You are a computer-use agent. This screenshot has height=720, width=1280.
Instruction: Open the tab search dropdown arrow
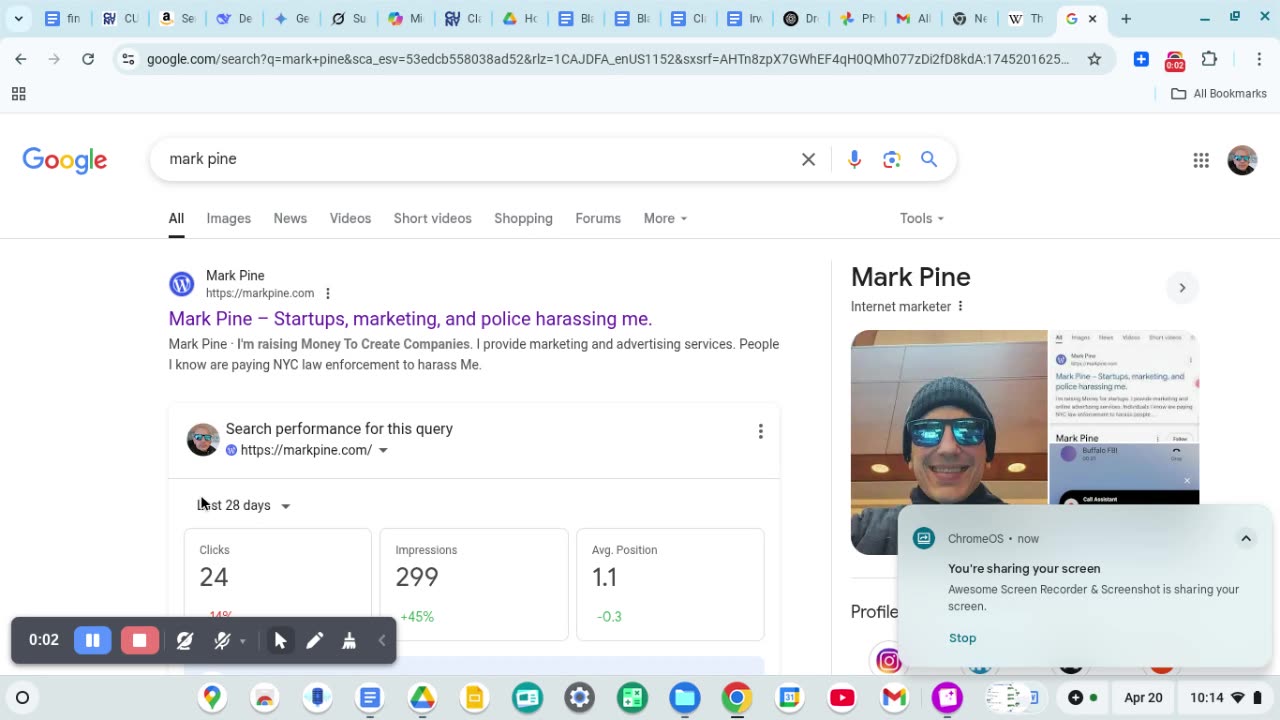click(x=18, y=18)
